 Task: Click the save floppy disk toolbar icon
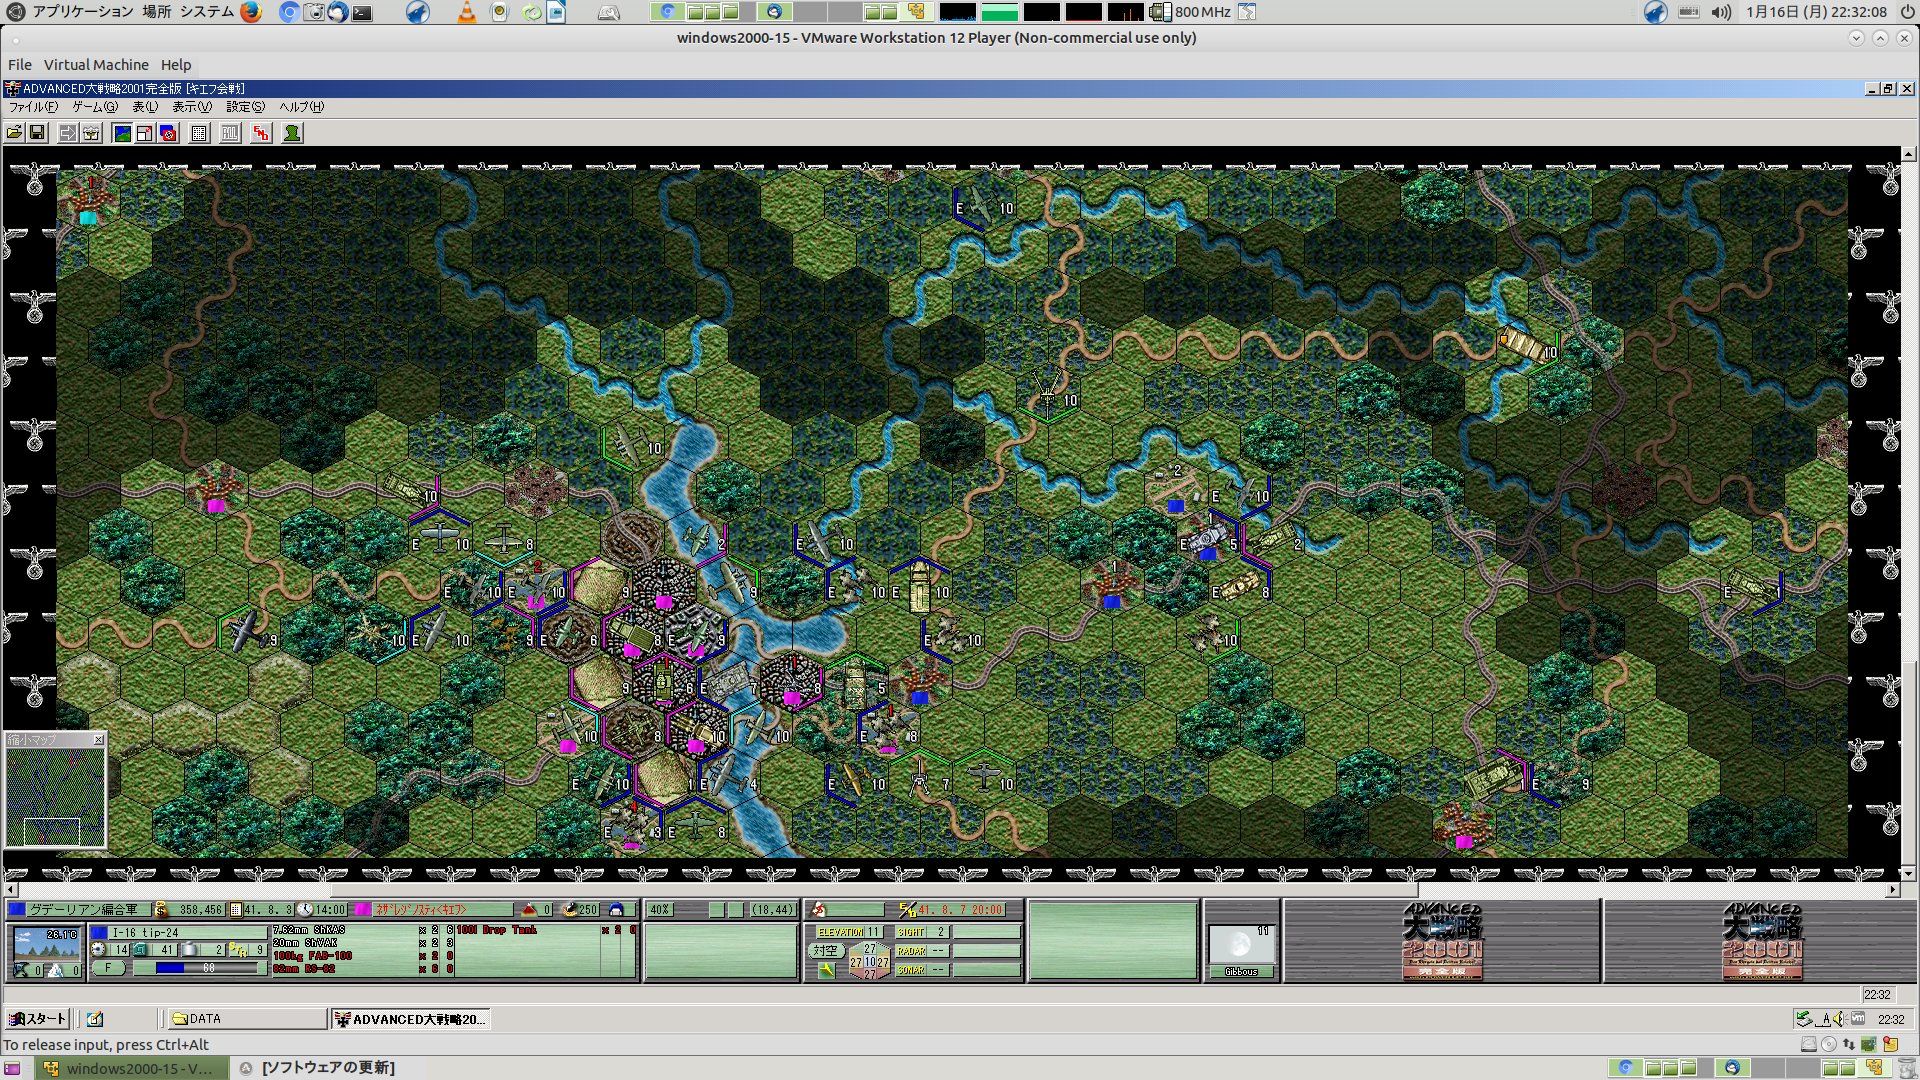pos(37,133)
